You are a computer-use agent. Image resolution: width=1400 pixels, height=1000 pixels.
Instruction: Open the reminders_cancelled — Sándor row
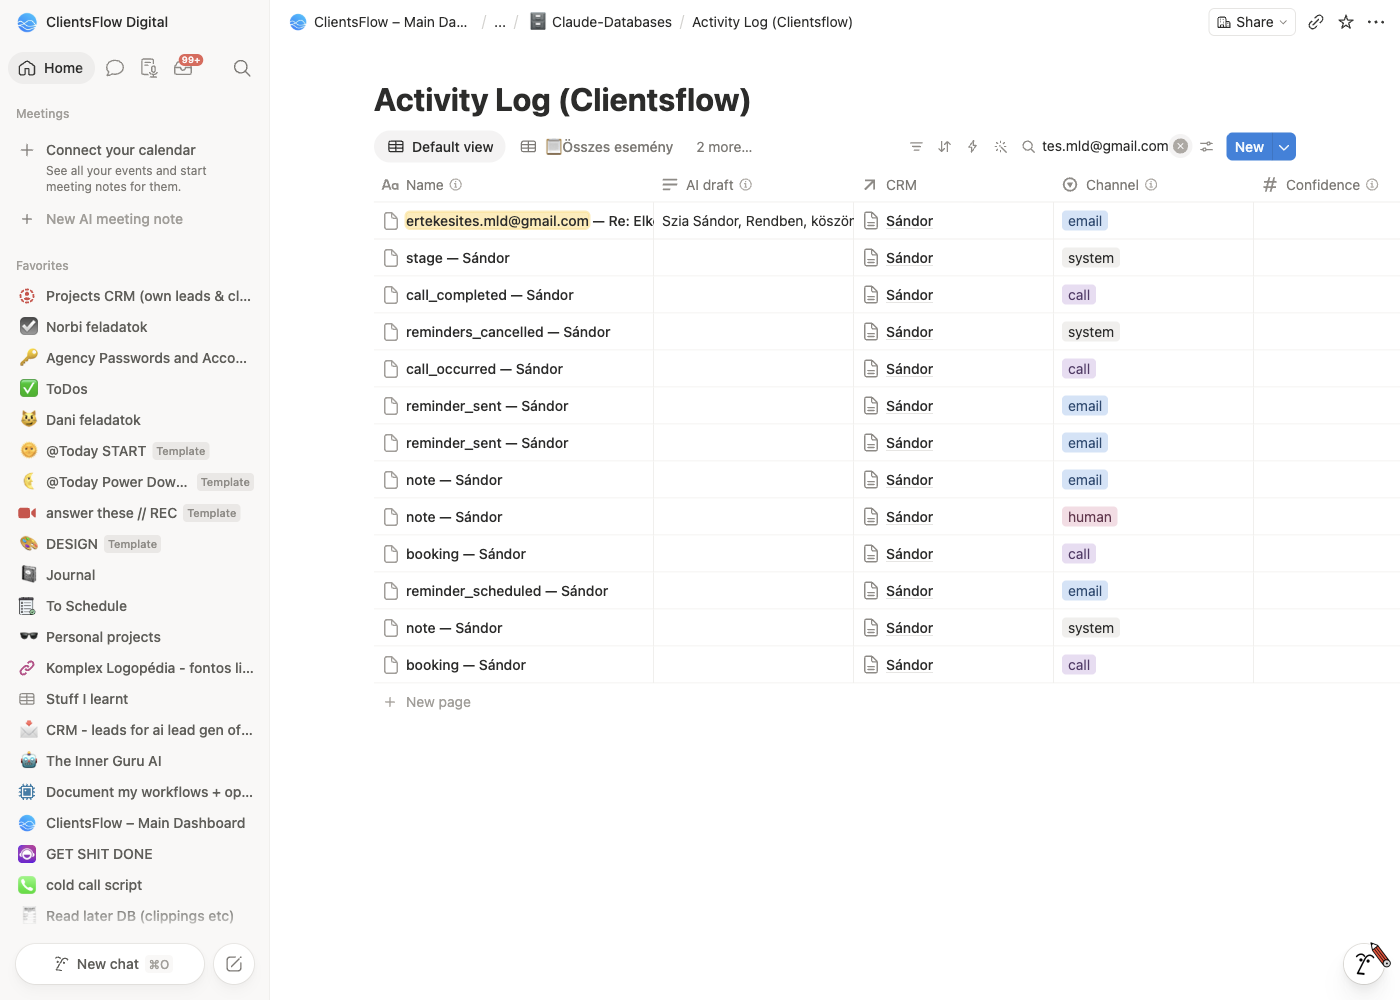(508, 332)
